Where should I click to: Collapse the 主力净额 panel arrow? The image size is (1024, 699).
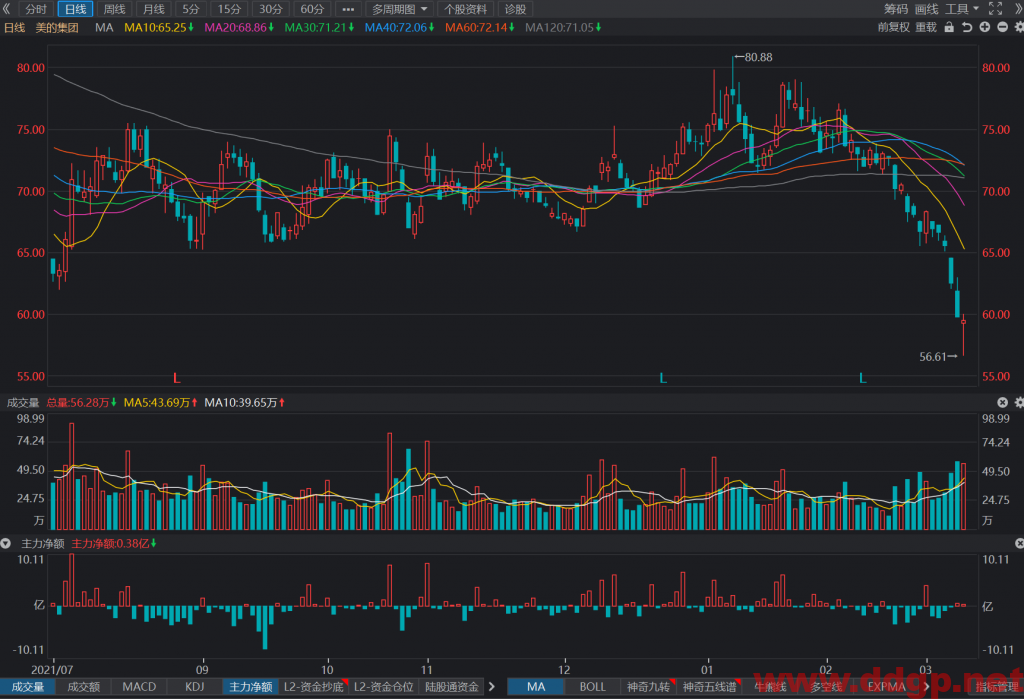(x=6, y=544)
